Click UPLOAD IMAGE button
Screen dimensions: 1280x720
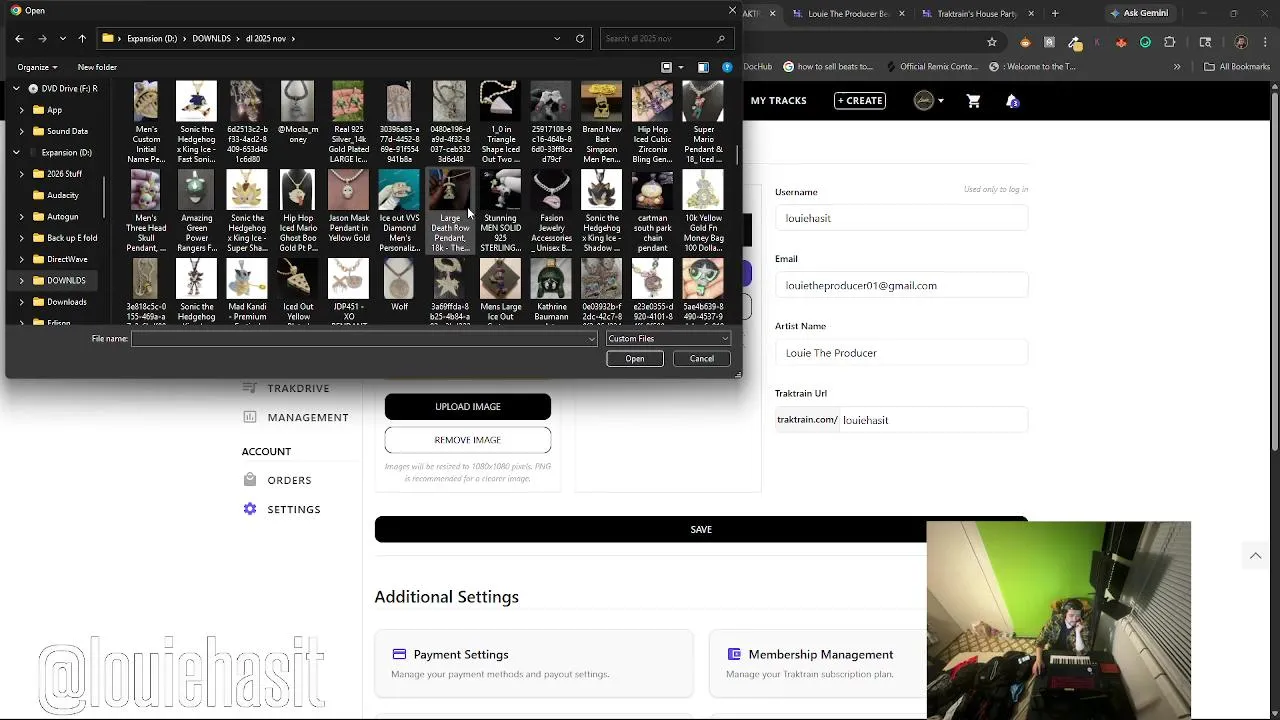468,407
